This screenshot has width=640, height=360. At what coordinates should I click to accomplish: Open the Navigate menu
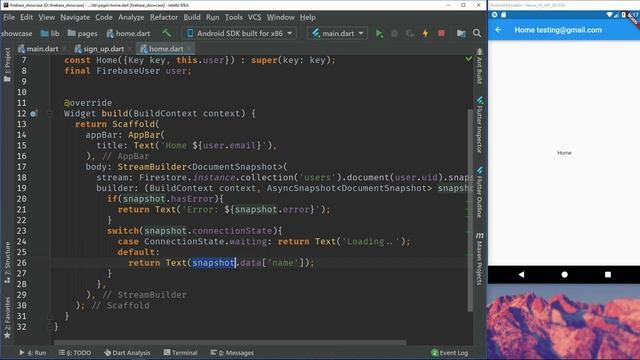pos(75,17)
